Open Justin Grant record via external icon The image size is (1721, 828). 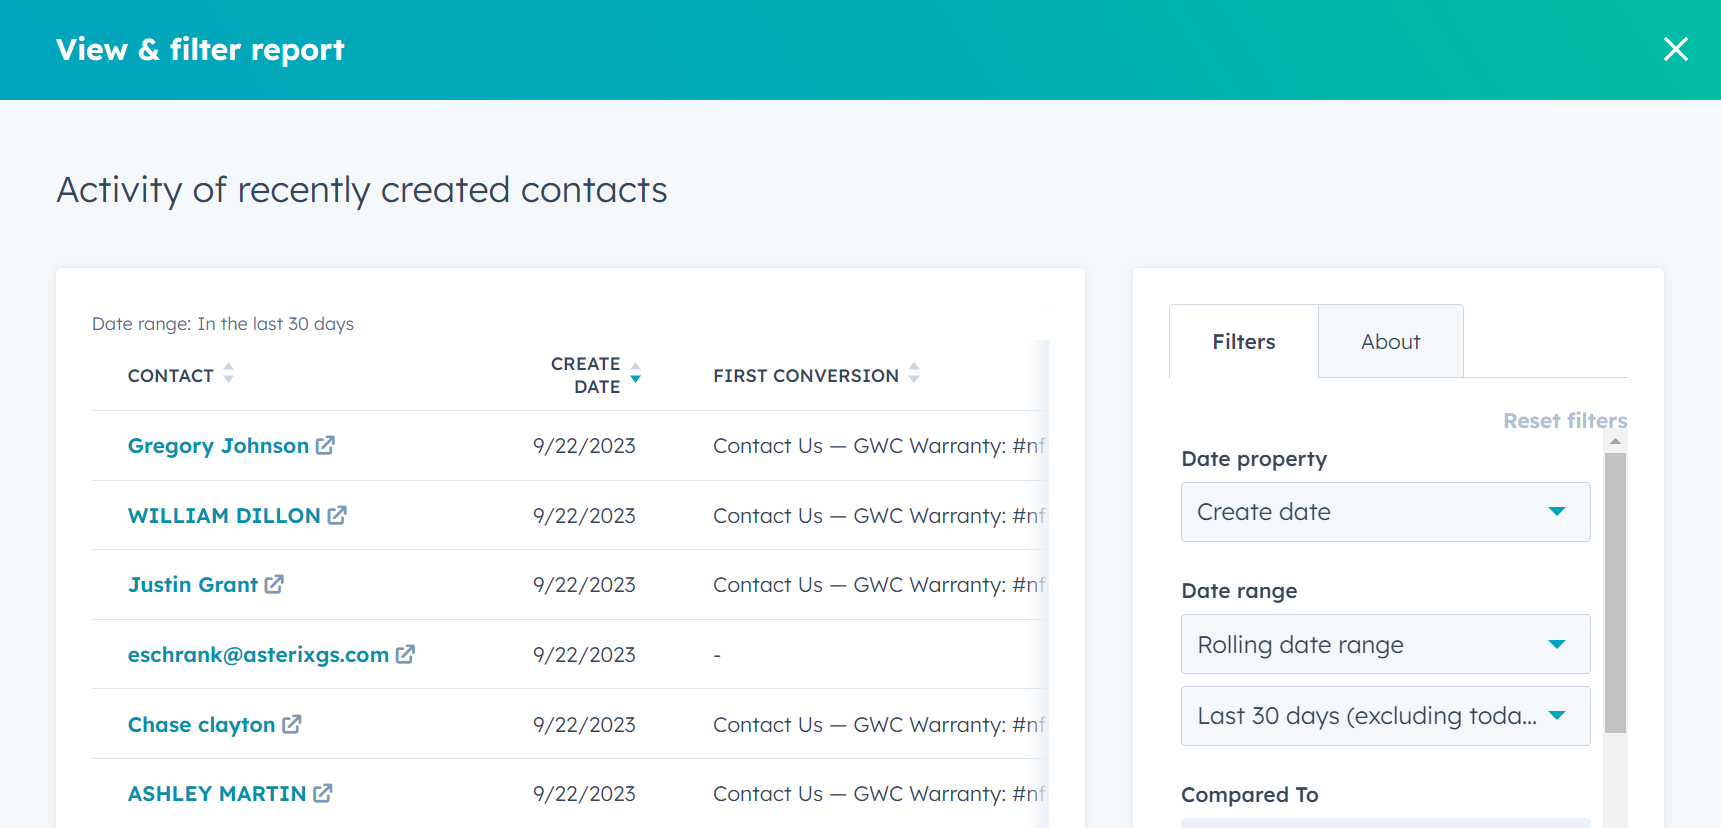click(x=274, y=584)
